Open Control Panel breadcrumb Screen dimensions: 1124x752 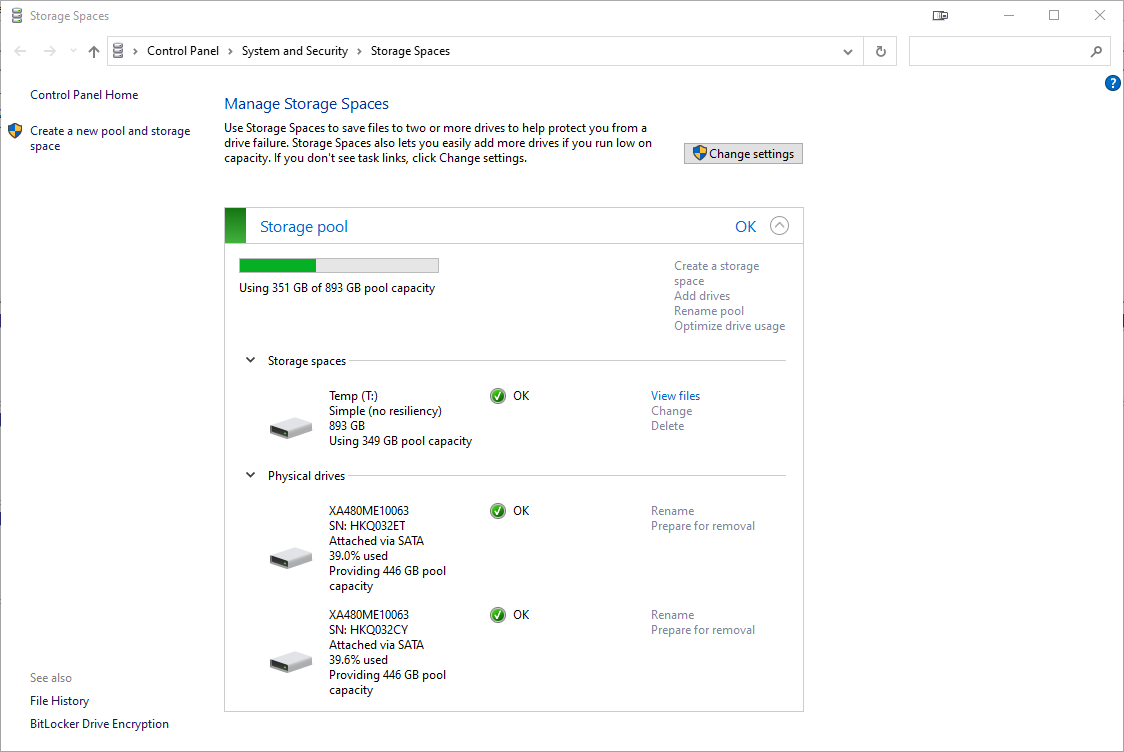[x=183, y=51]
